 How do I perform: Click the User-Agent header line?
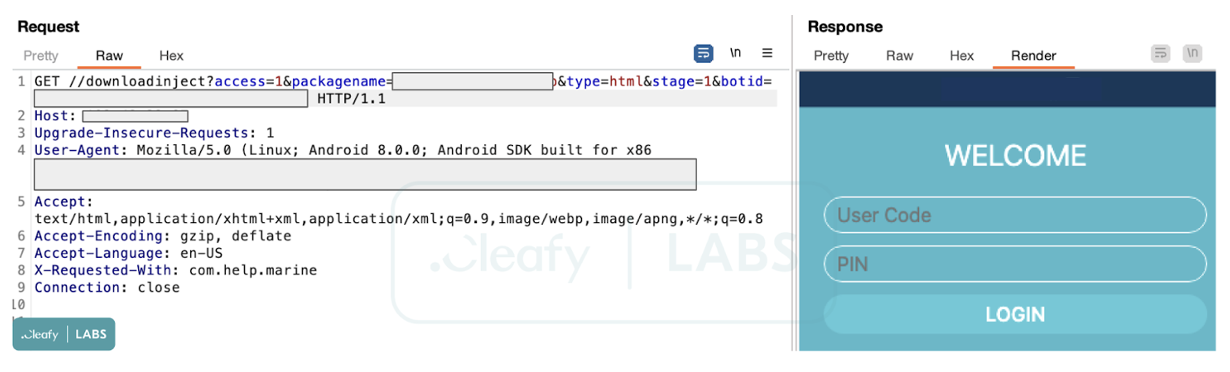(343, 150)
